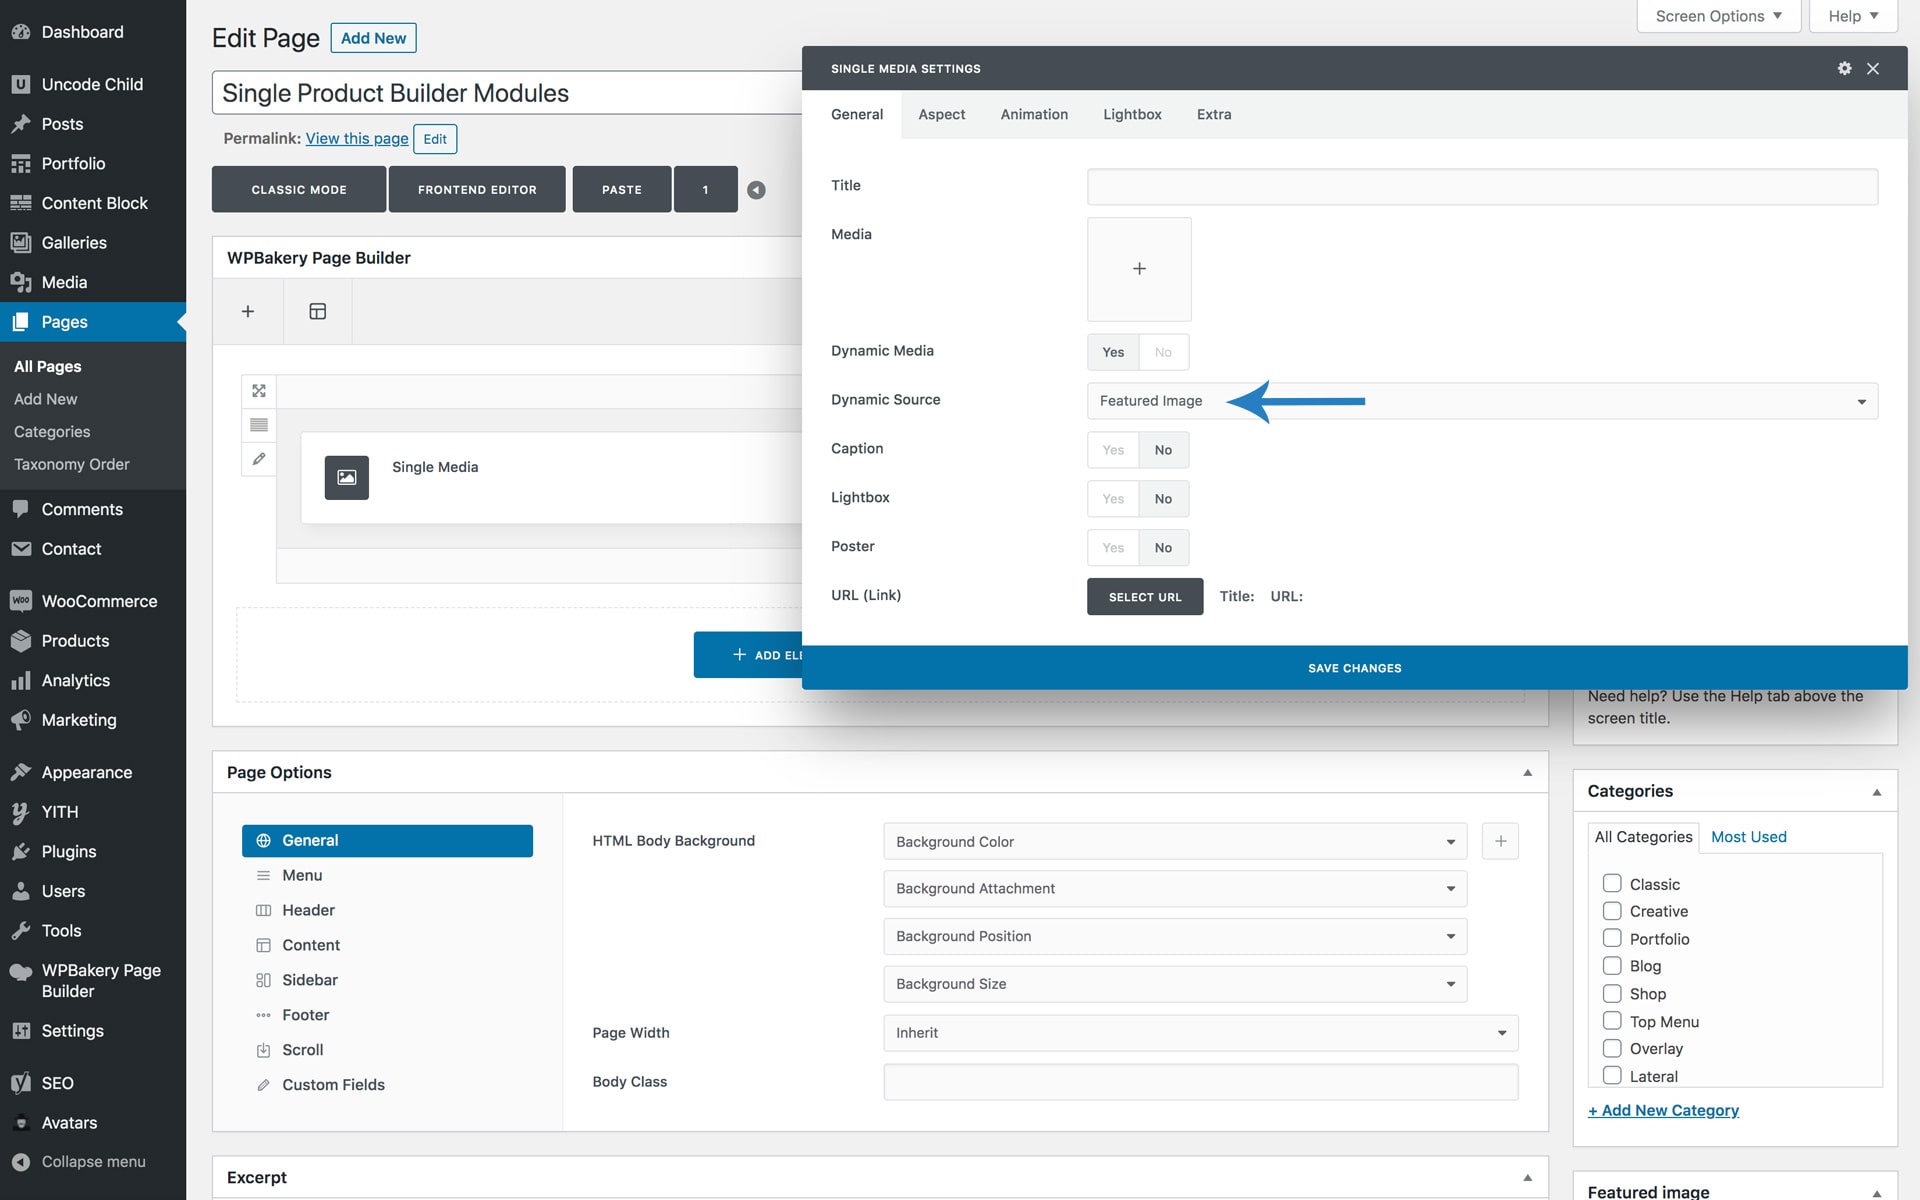Open the WooCommerce sidebar menu

tap(99, 601)
